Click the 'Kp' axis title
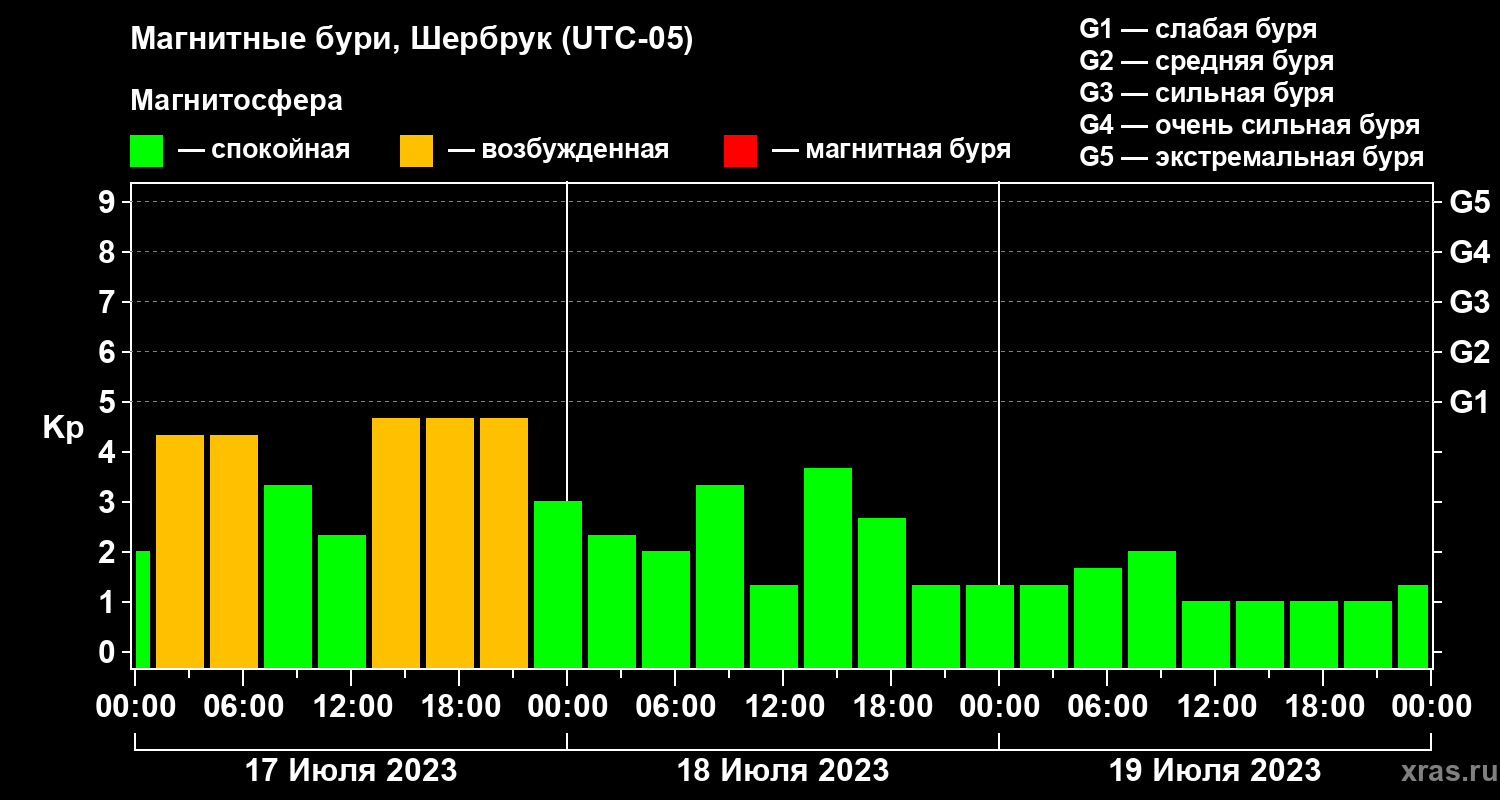This screenshot has height=800, width=1500. pos(62,427)
